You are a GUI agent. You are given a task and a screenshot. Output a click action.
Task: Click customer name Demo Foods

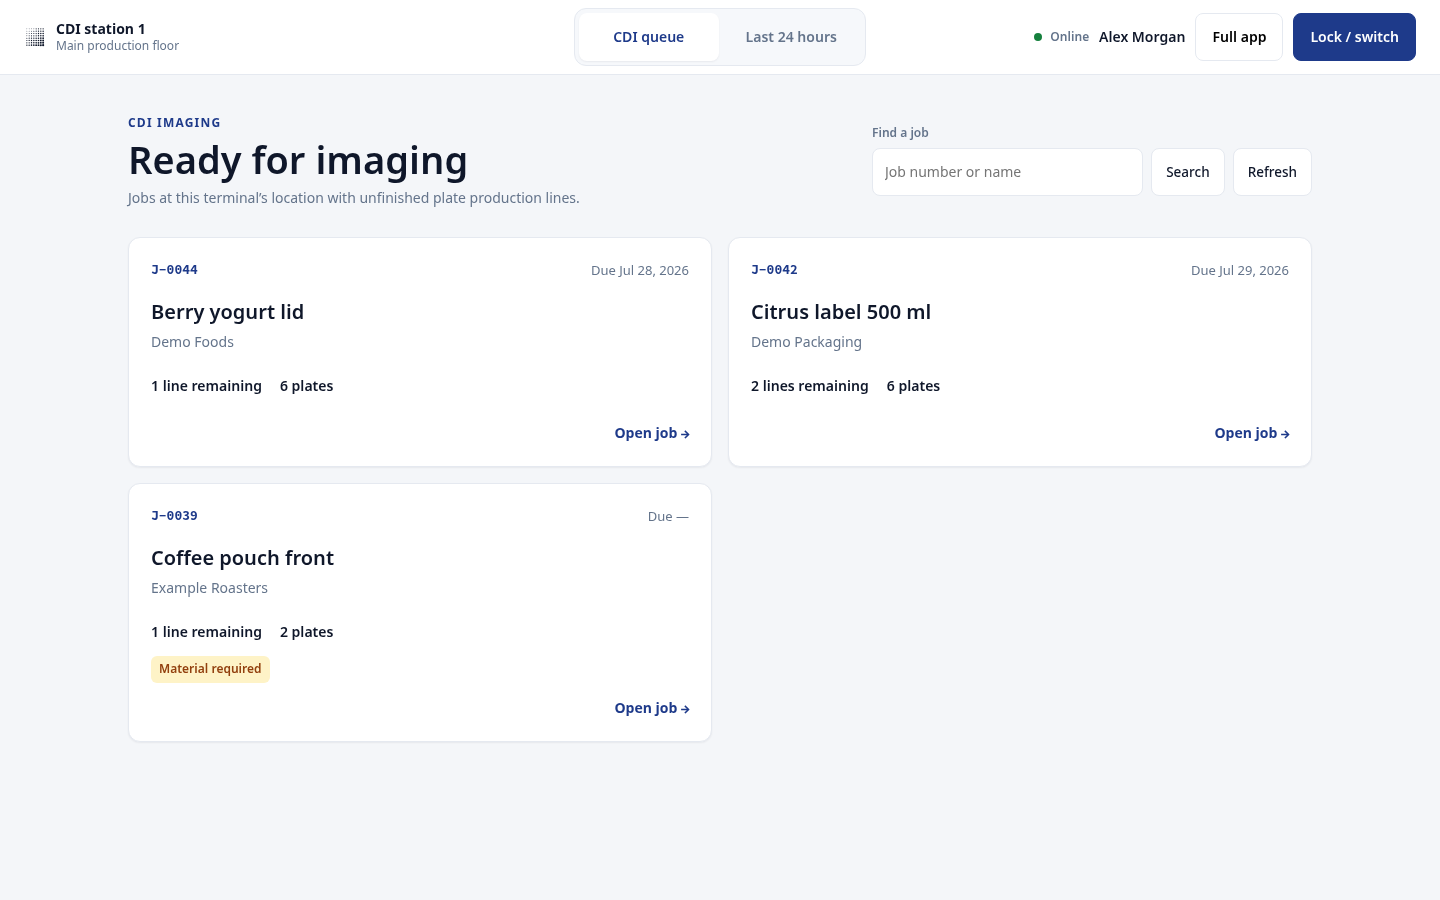click(x=192, y=342)
